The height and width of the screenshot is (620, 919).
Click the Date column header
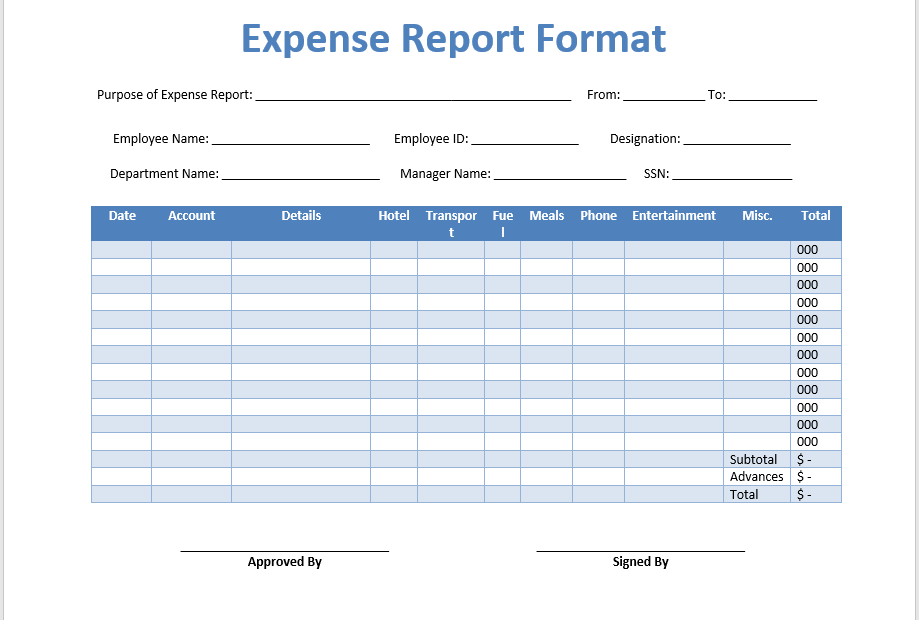point(122,215)
